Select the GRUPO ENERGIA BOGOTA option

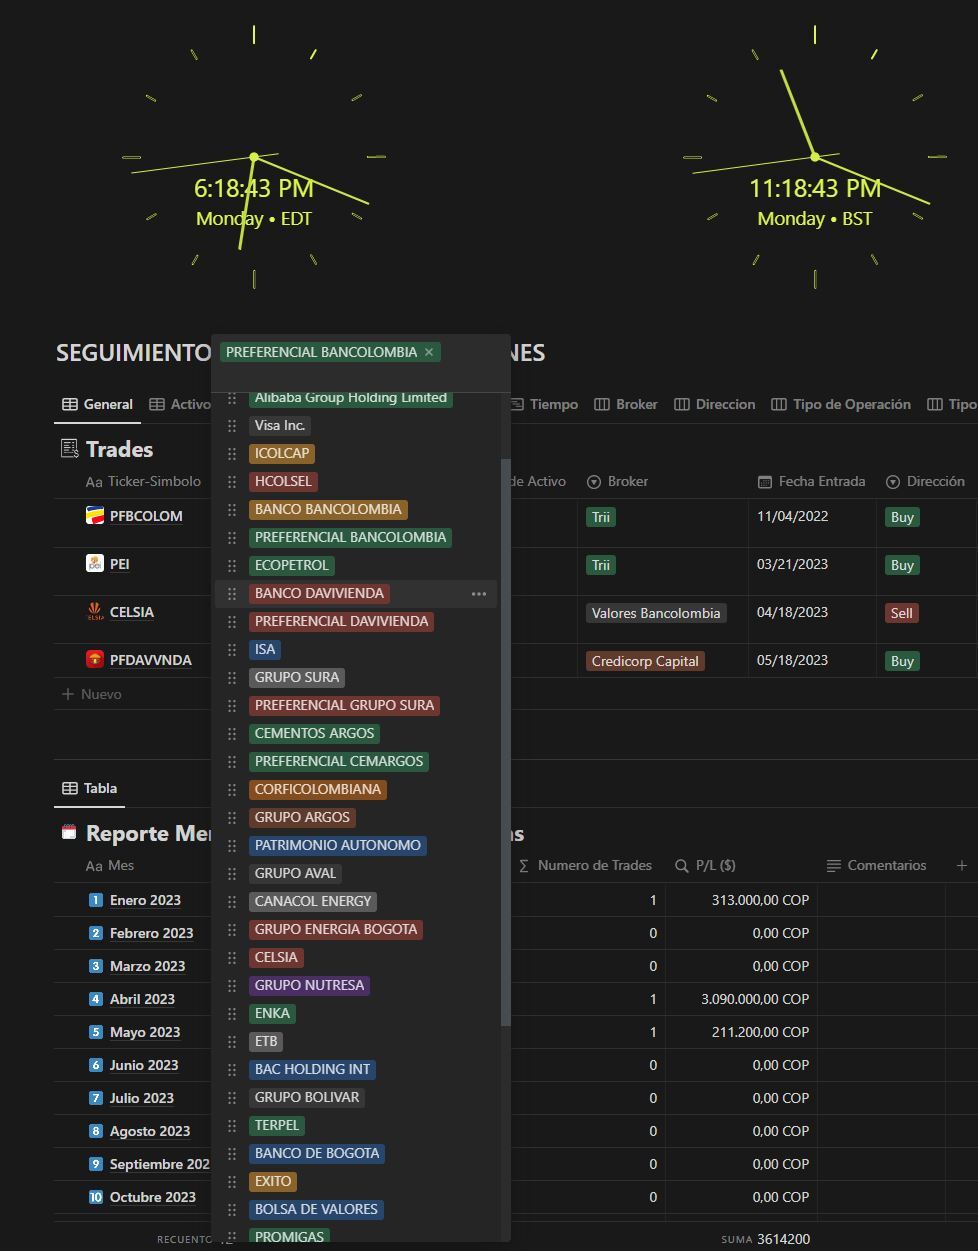click(336, 929)
